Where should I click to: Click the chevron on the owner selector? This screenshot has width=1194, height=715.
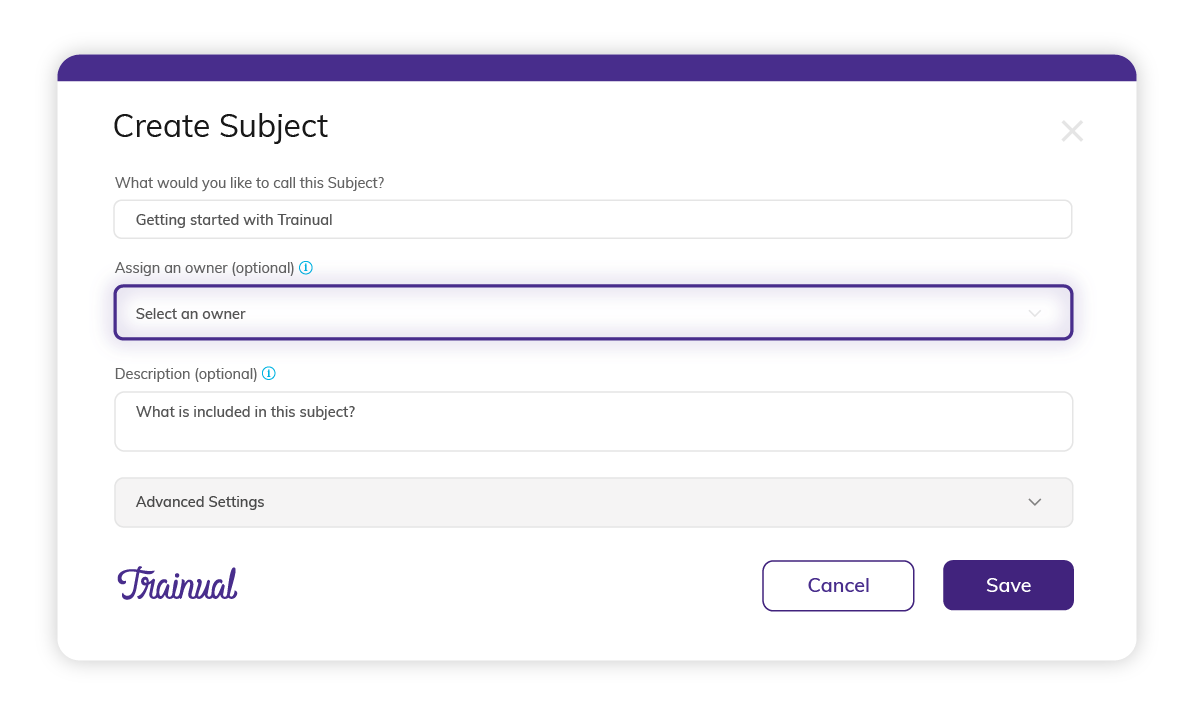click(1035, 313)
